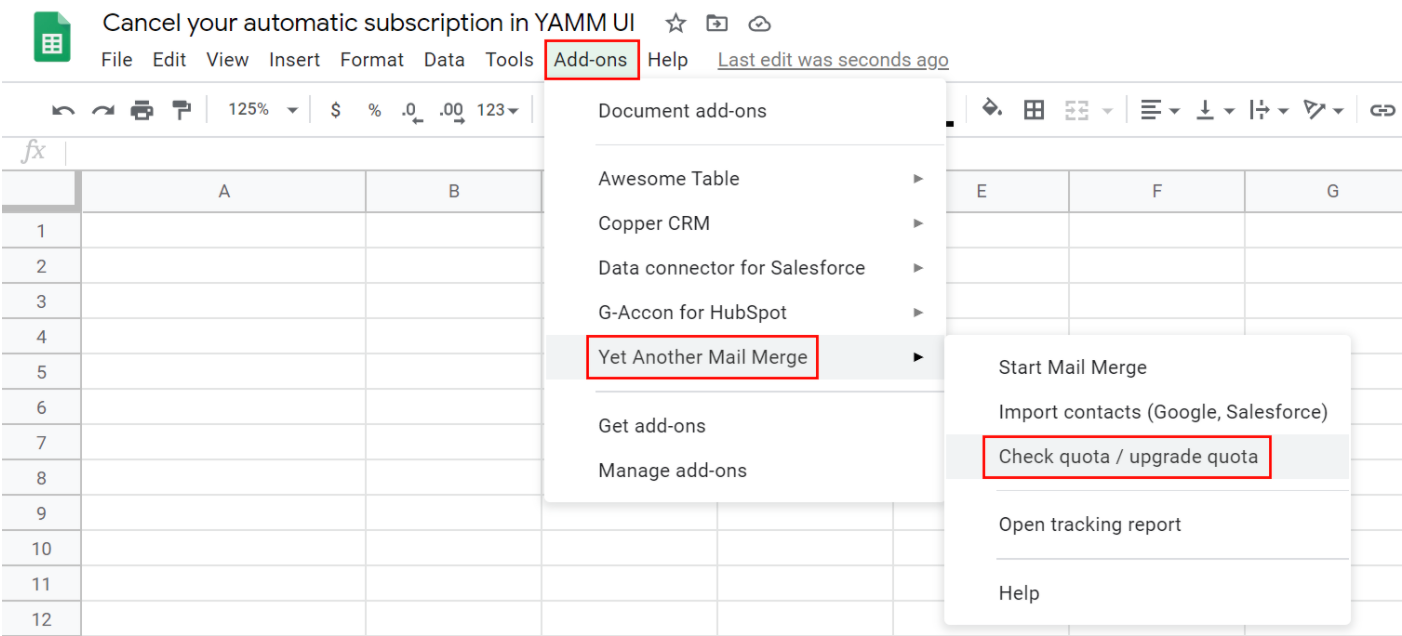Click the move to folder icon
This screenshot has height=636, width=1402.
click(x=717, y=23)
